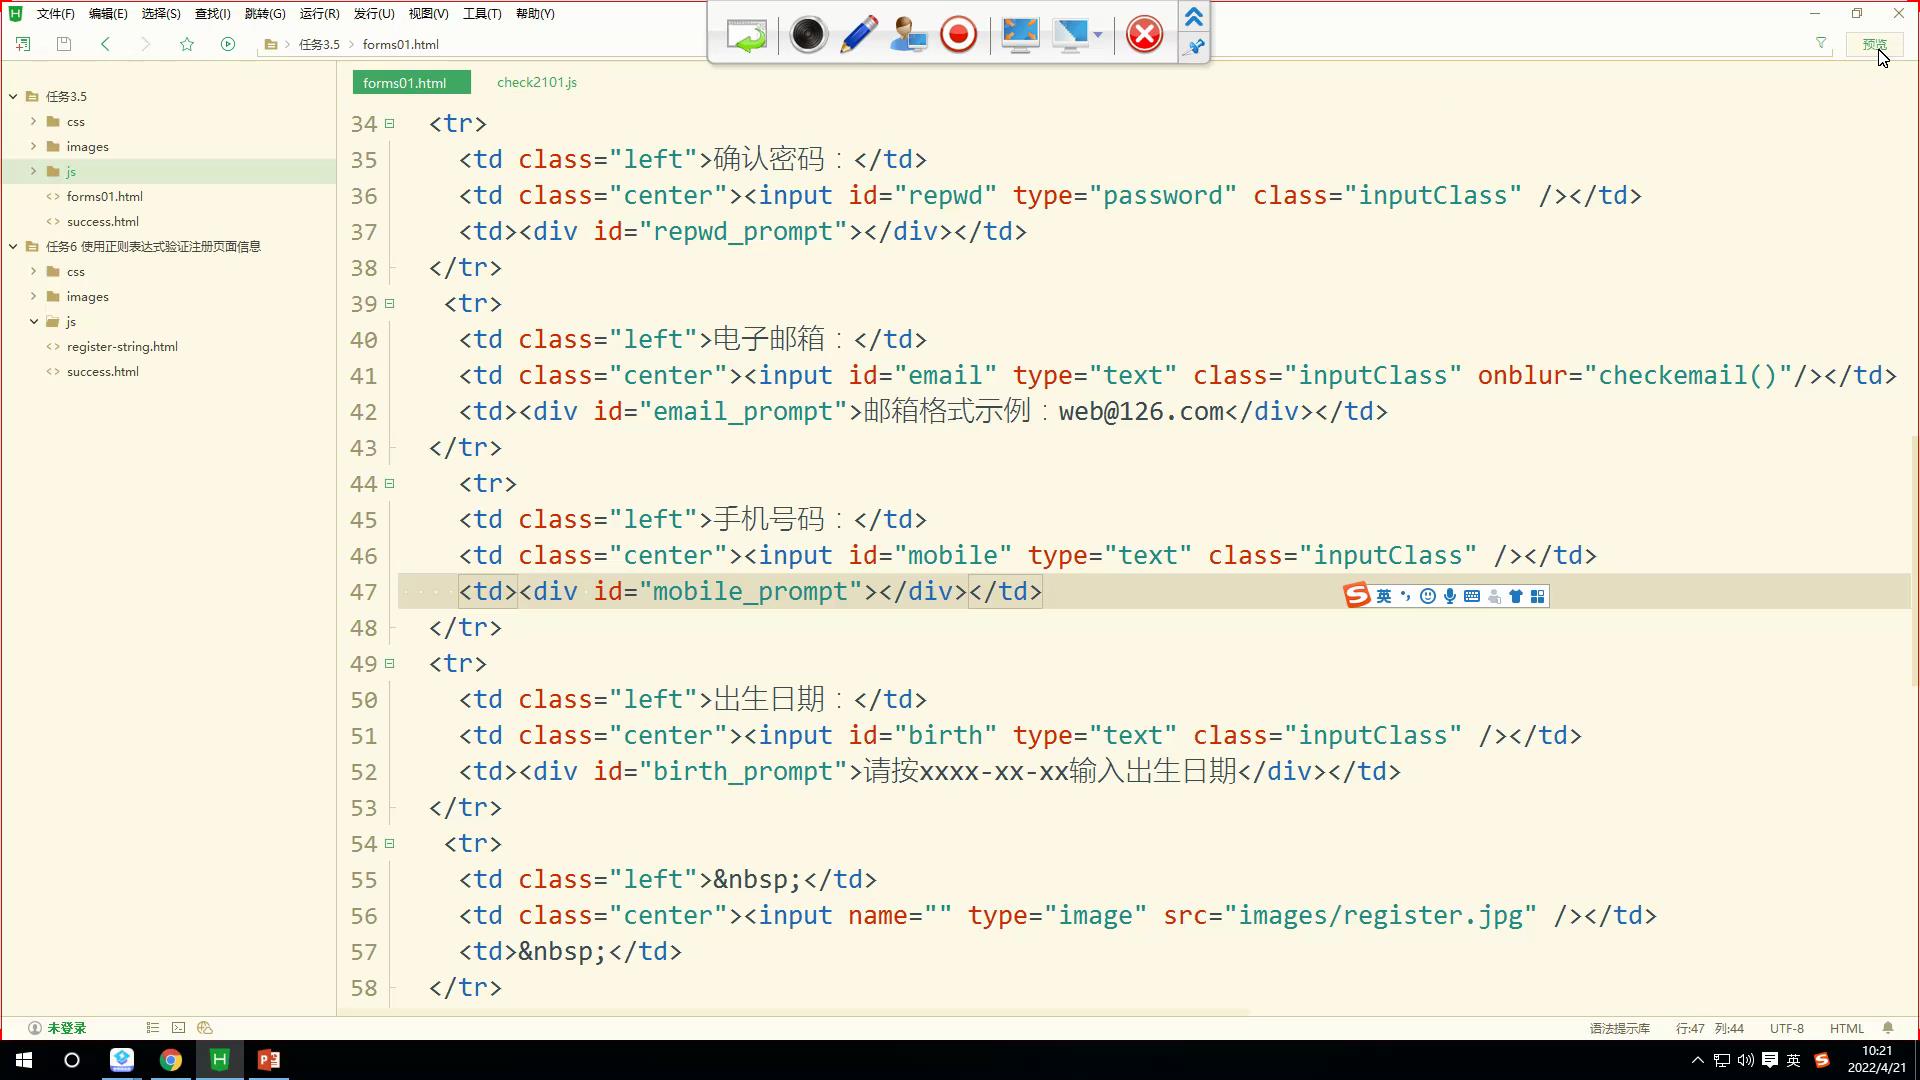This screenshot has height=1080, width=1920.
Task: Click the red record button on floating toolbar
Action: coord(958,35)
